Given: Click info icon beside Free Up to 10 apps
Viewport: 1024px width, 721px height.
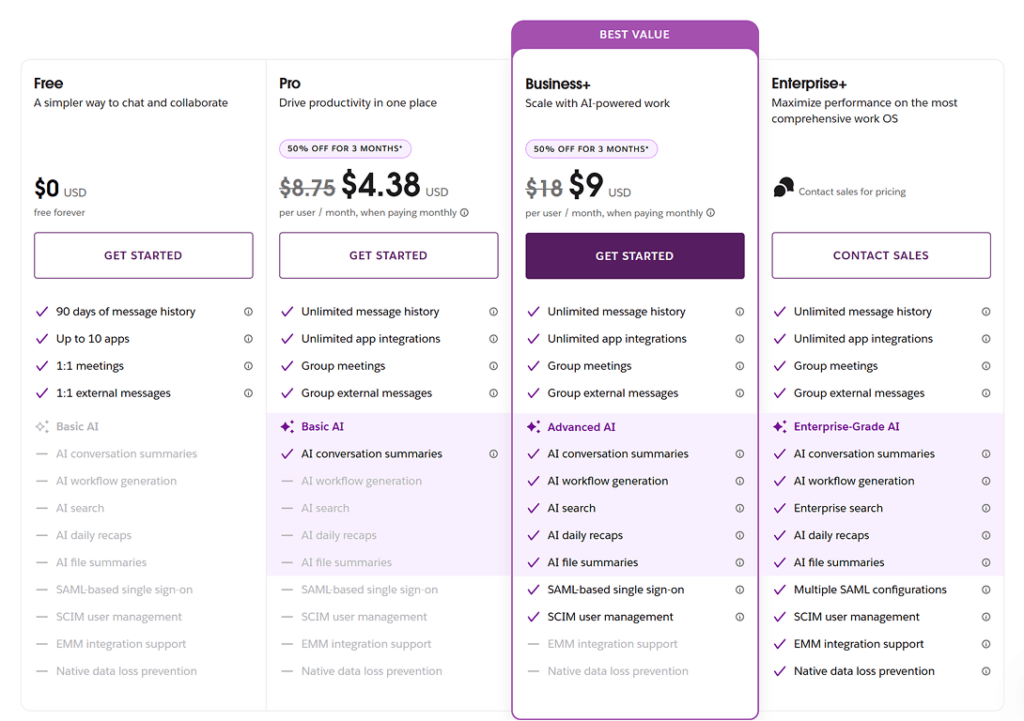Looking at the screenshot, I should (249, 339).
